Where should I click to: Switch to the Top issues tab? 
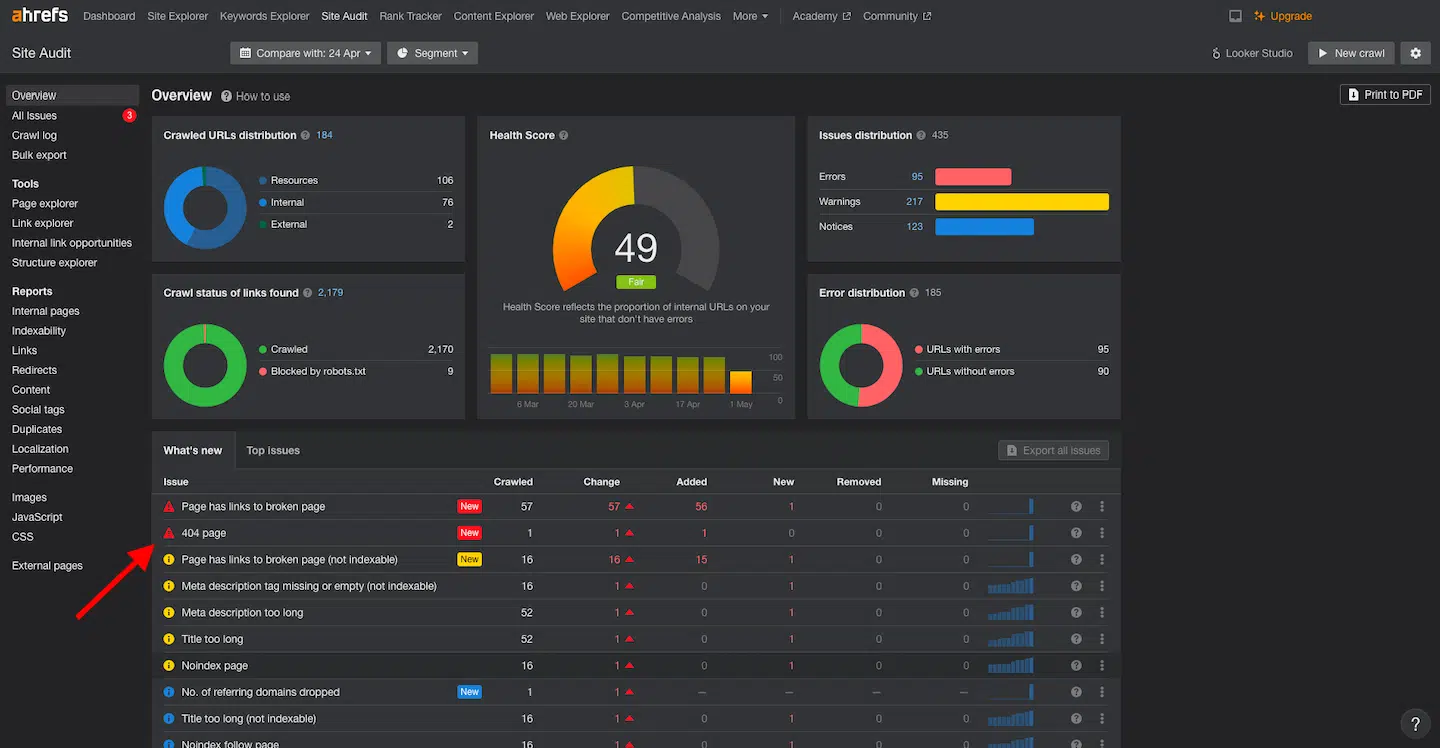tap(273, 450)
